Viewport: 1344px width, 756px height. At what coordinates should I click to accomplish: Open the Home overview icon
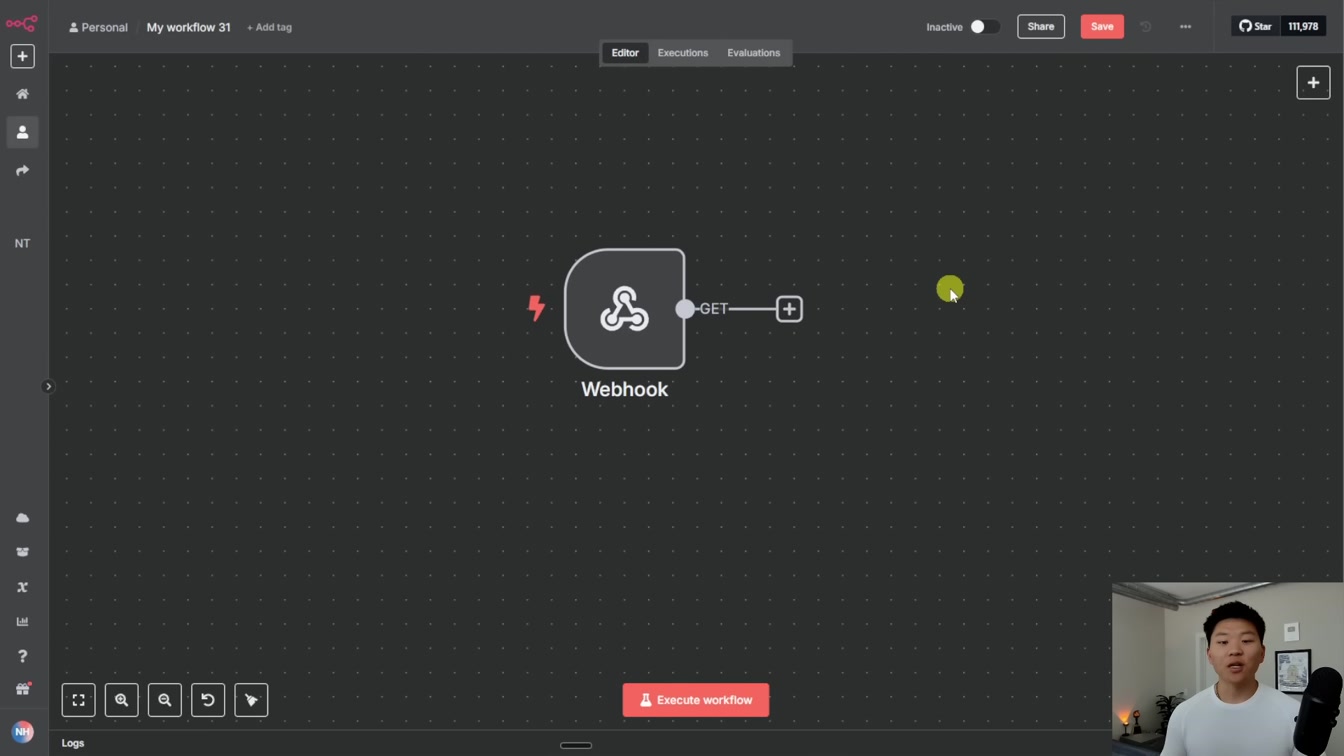22,94
